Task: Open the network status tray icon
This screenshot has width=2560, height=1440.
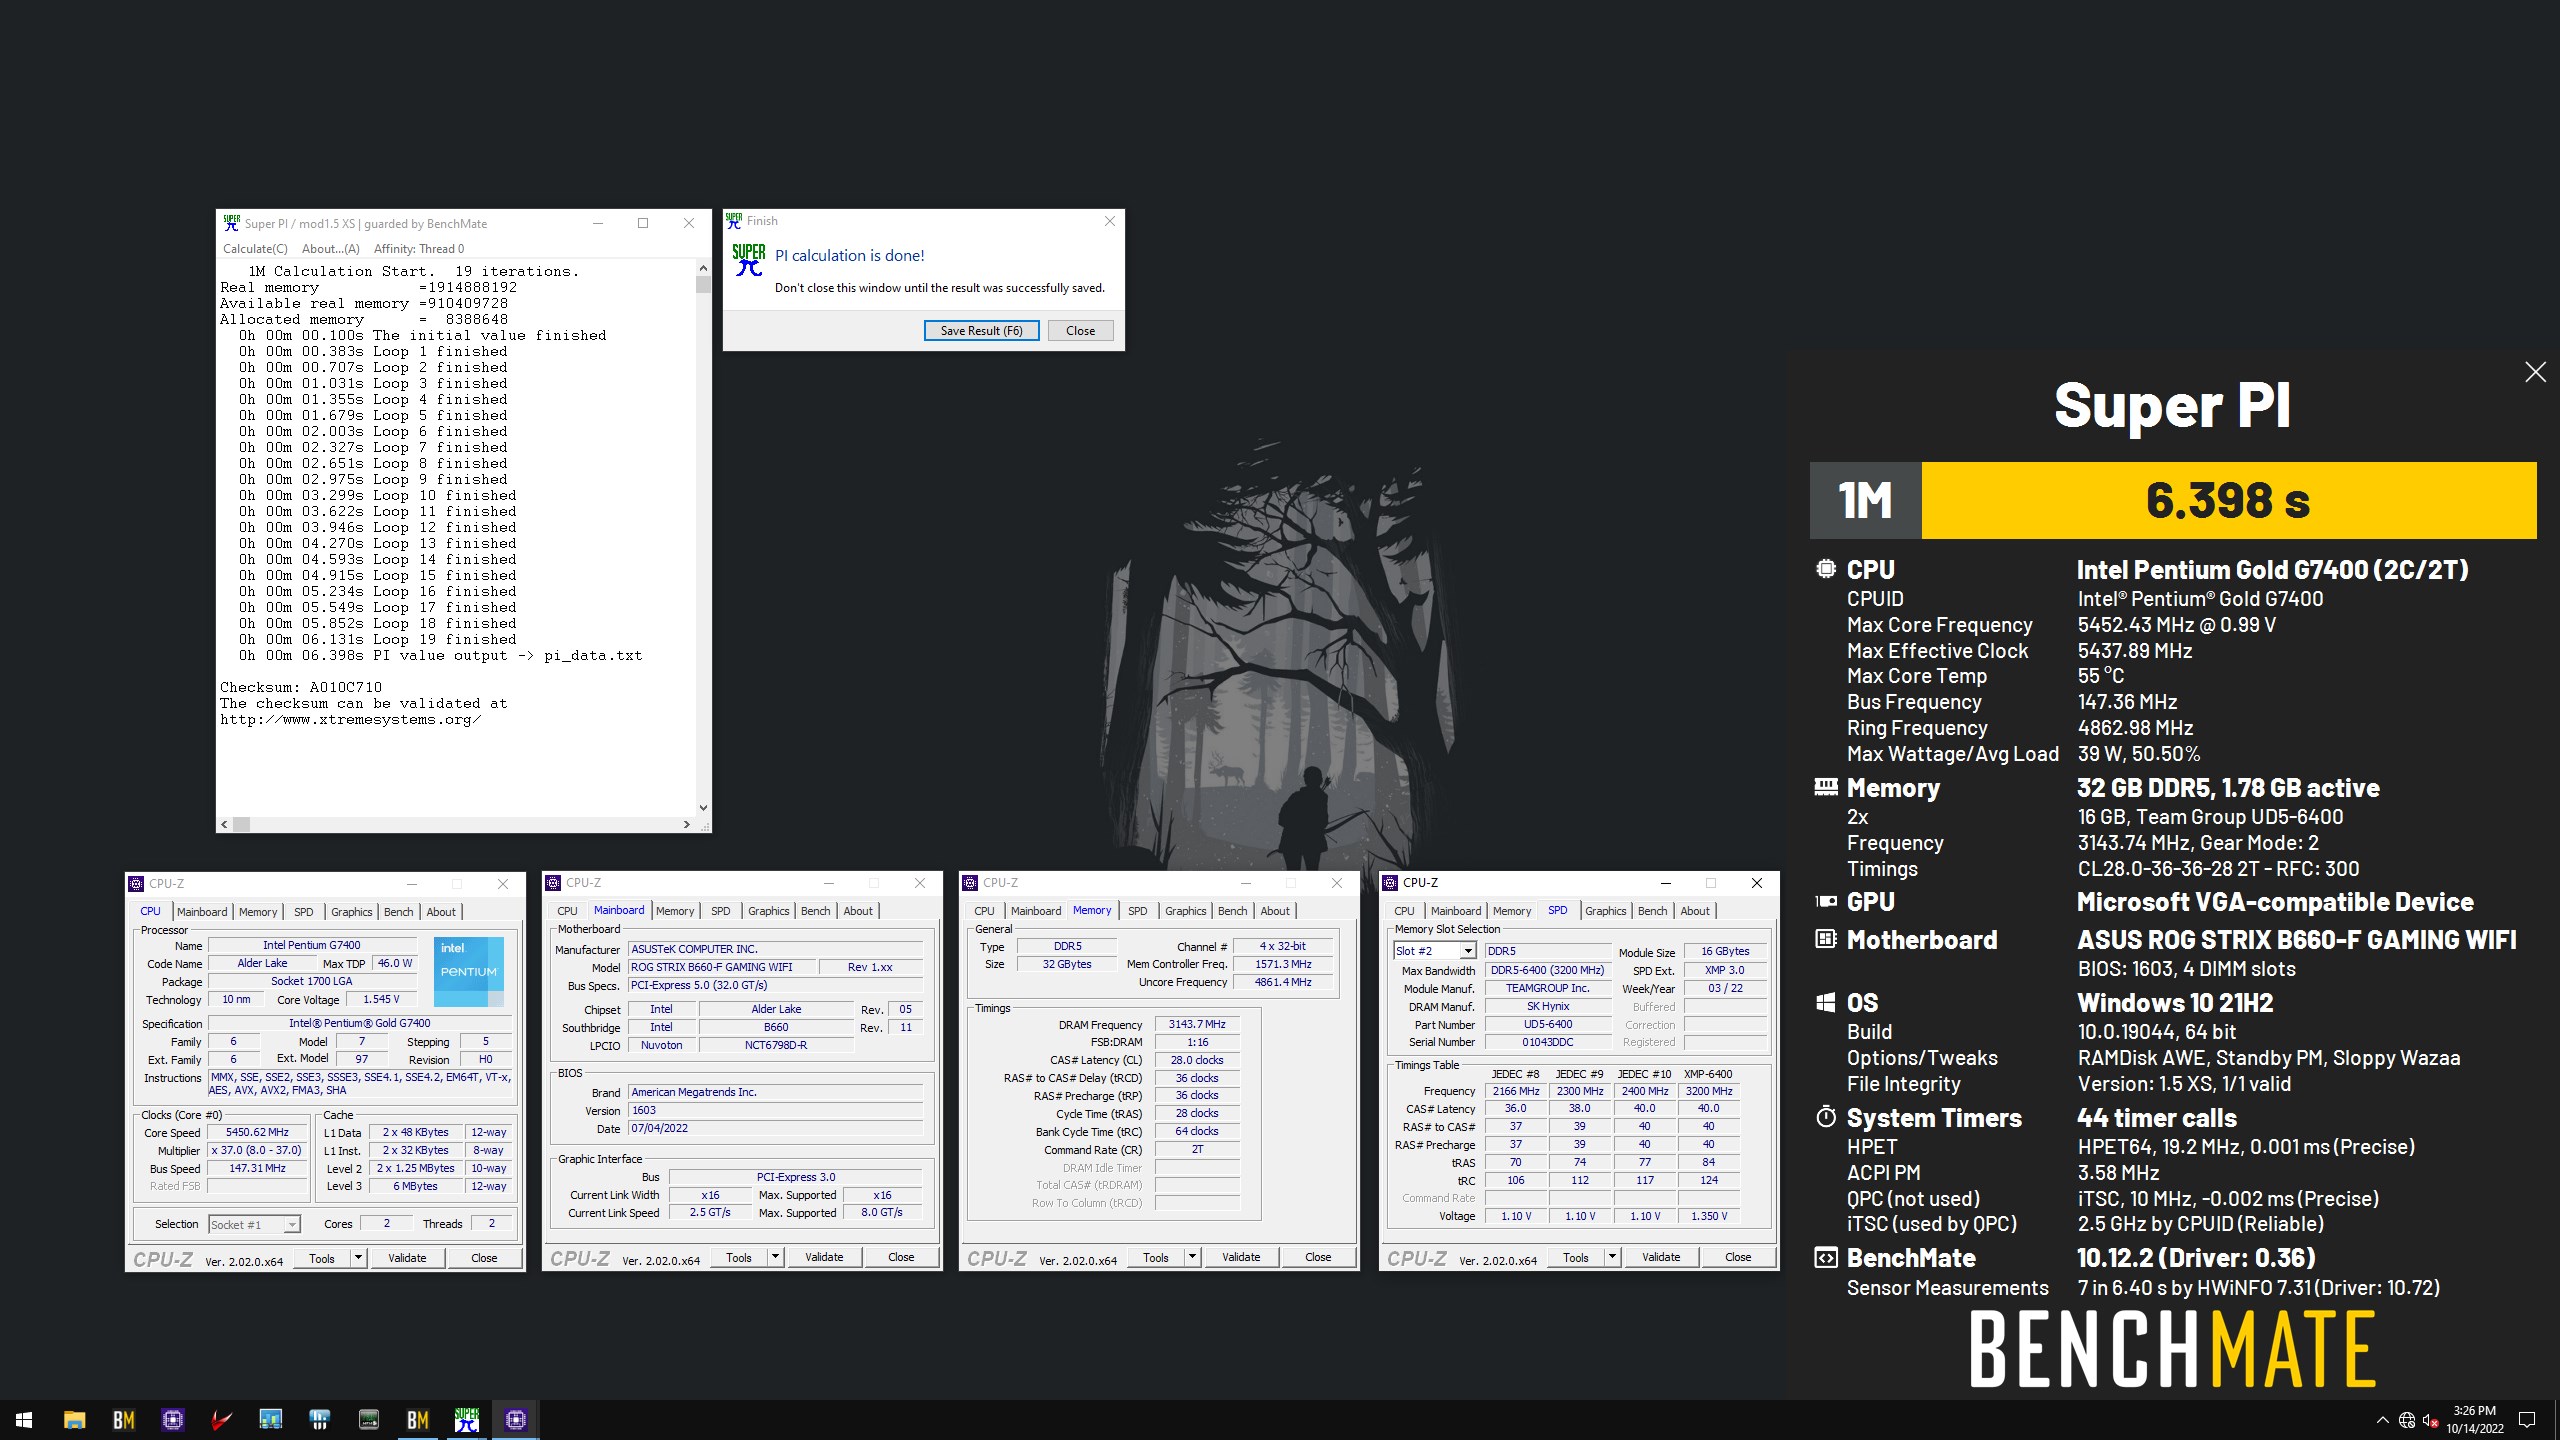Action: pyautogui.click(x=2407, y=1420)
